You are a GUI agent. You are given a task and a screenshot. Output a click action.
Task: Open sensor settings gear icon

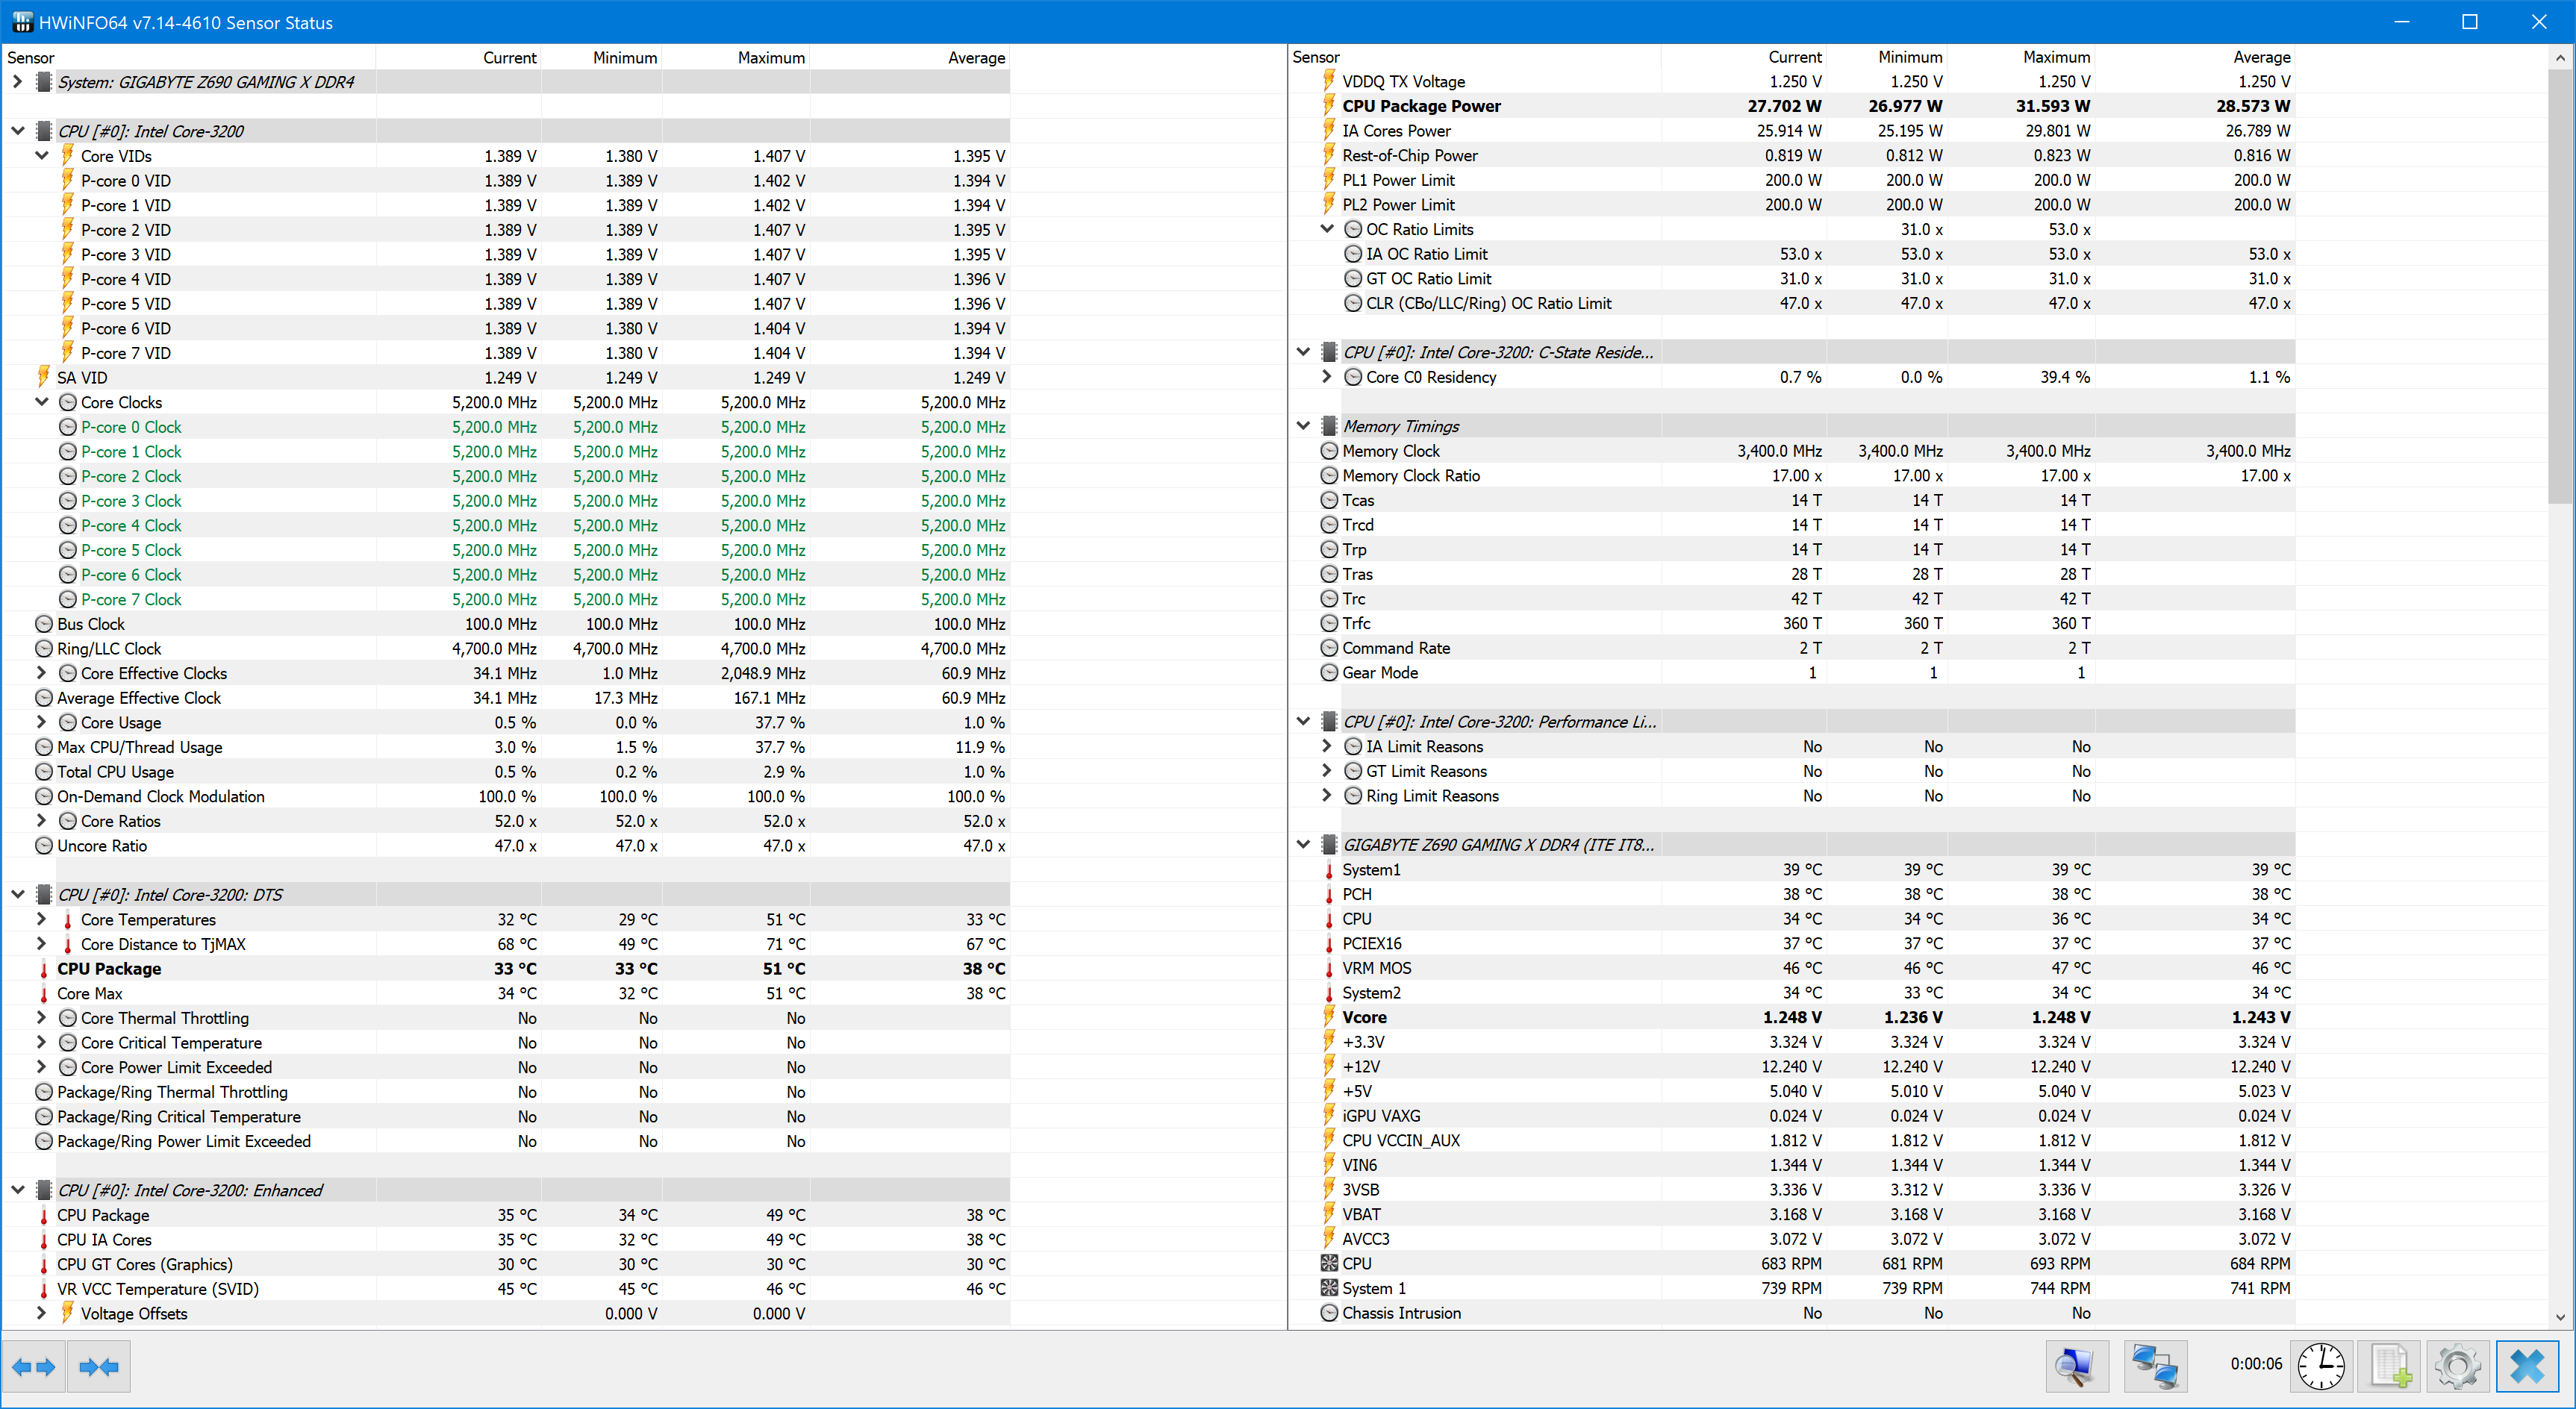point(2457,1366)
